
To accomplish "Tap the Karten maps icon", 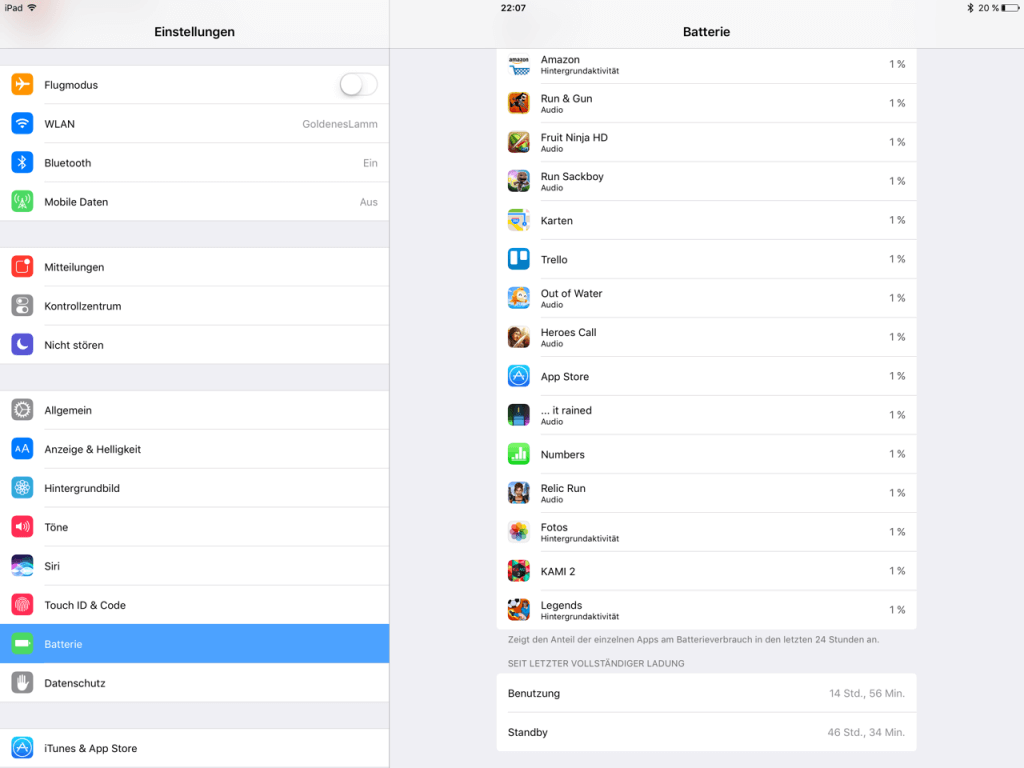I will point(518,220).
